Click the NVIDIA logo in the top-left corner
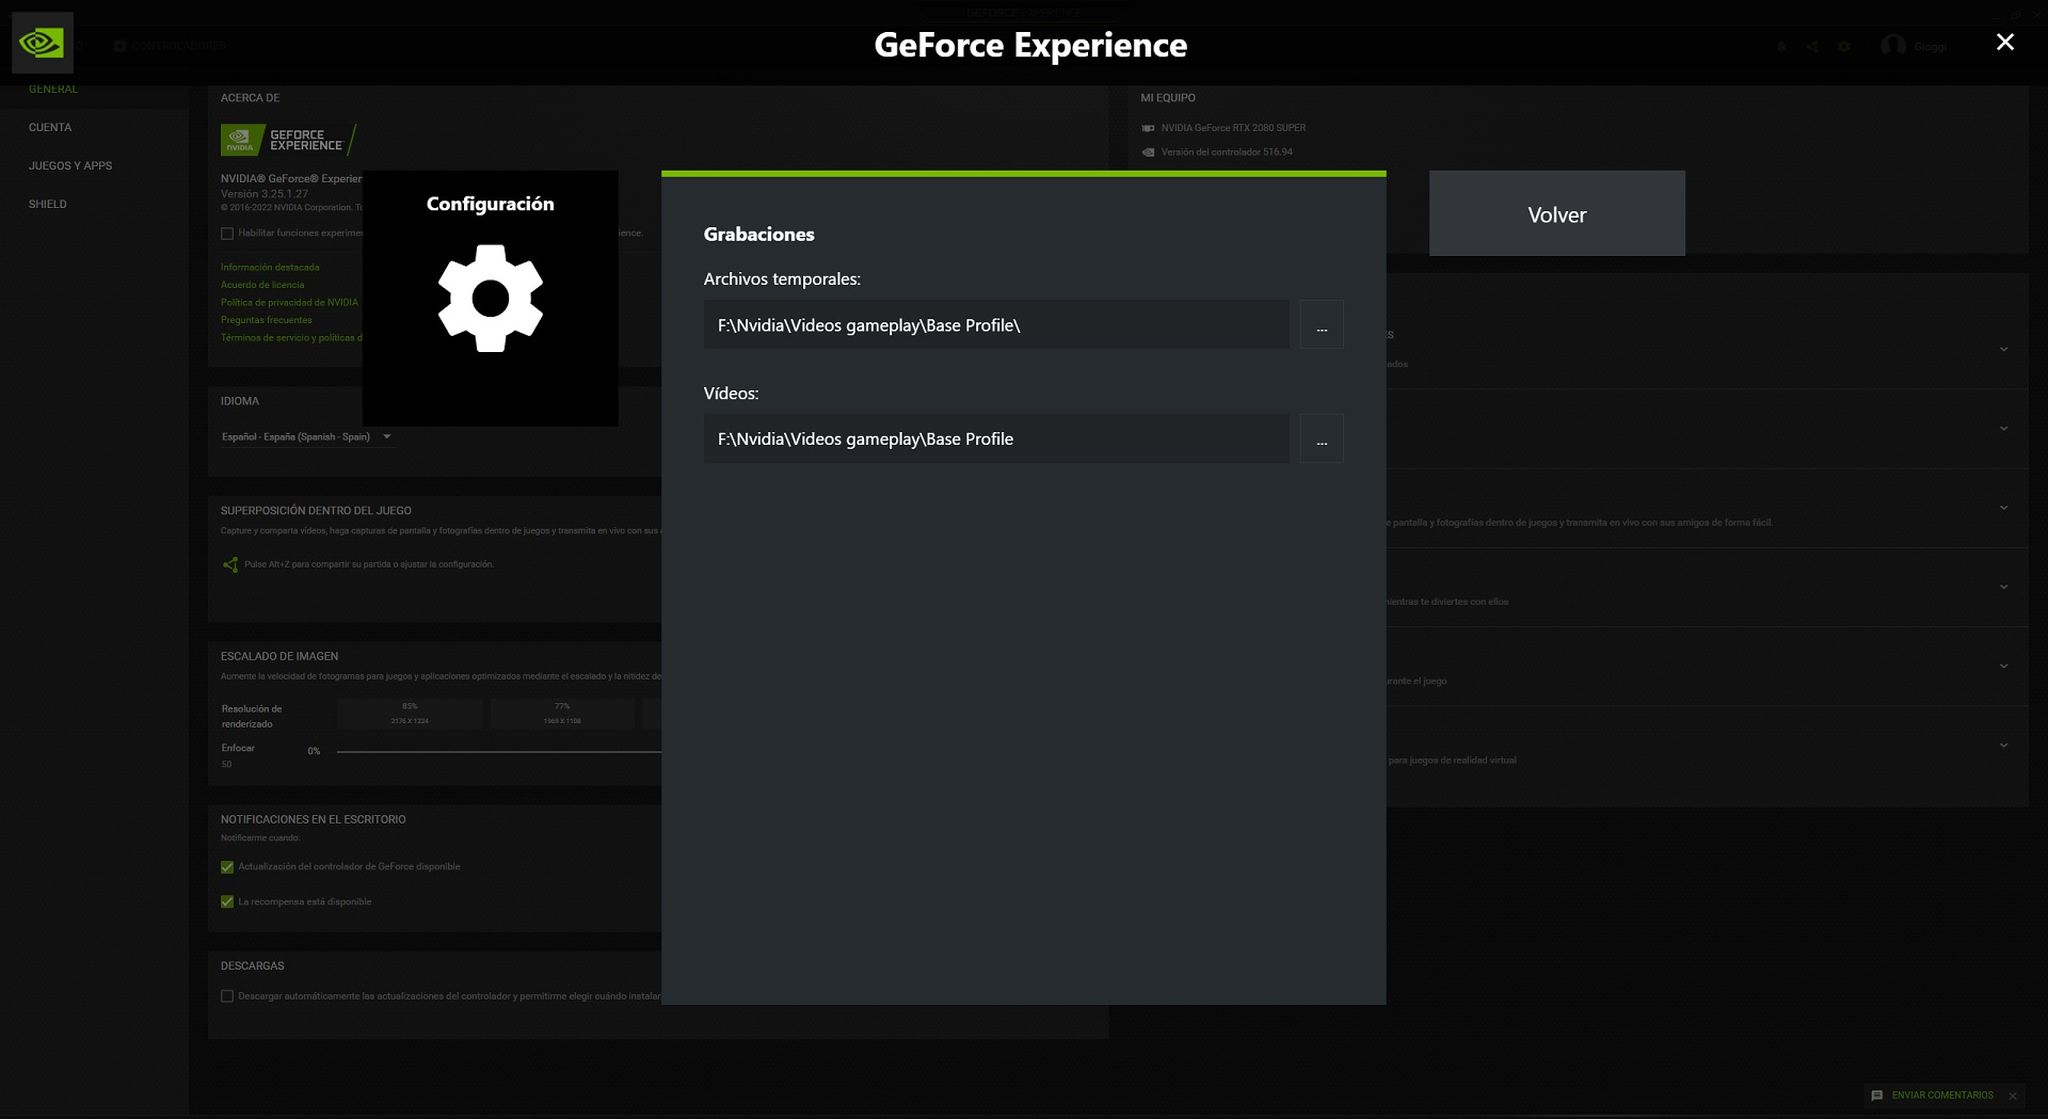Viewport: 2048px width, 1119px height. pos(43,42)
